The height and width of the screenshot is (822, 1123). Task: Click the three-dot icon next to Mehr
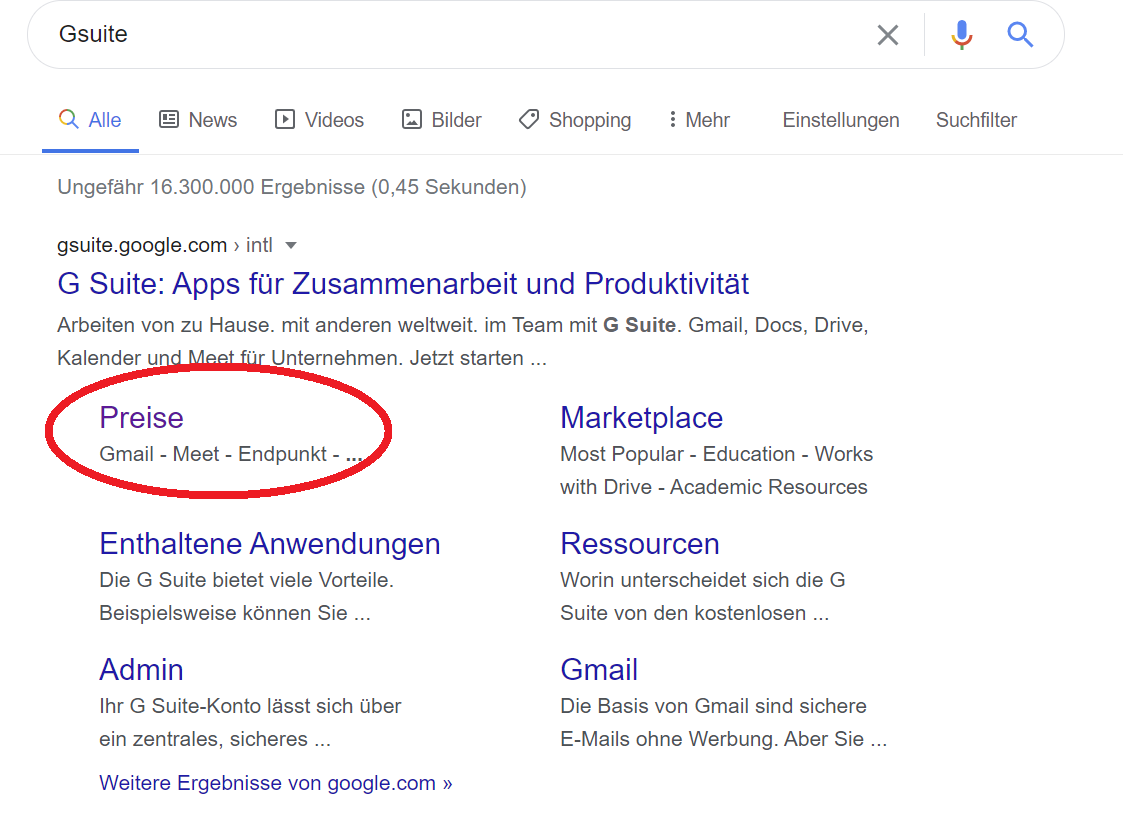[672, 119]
